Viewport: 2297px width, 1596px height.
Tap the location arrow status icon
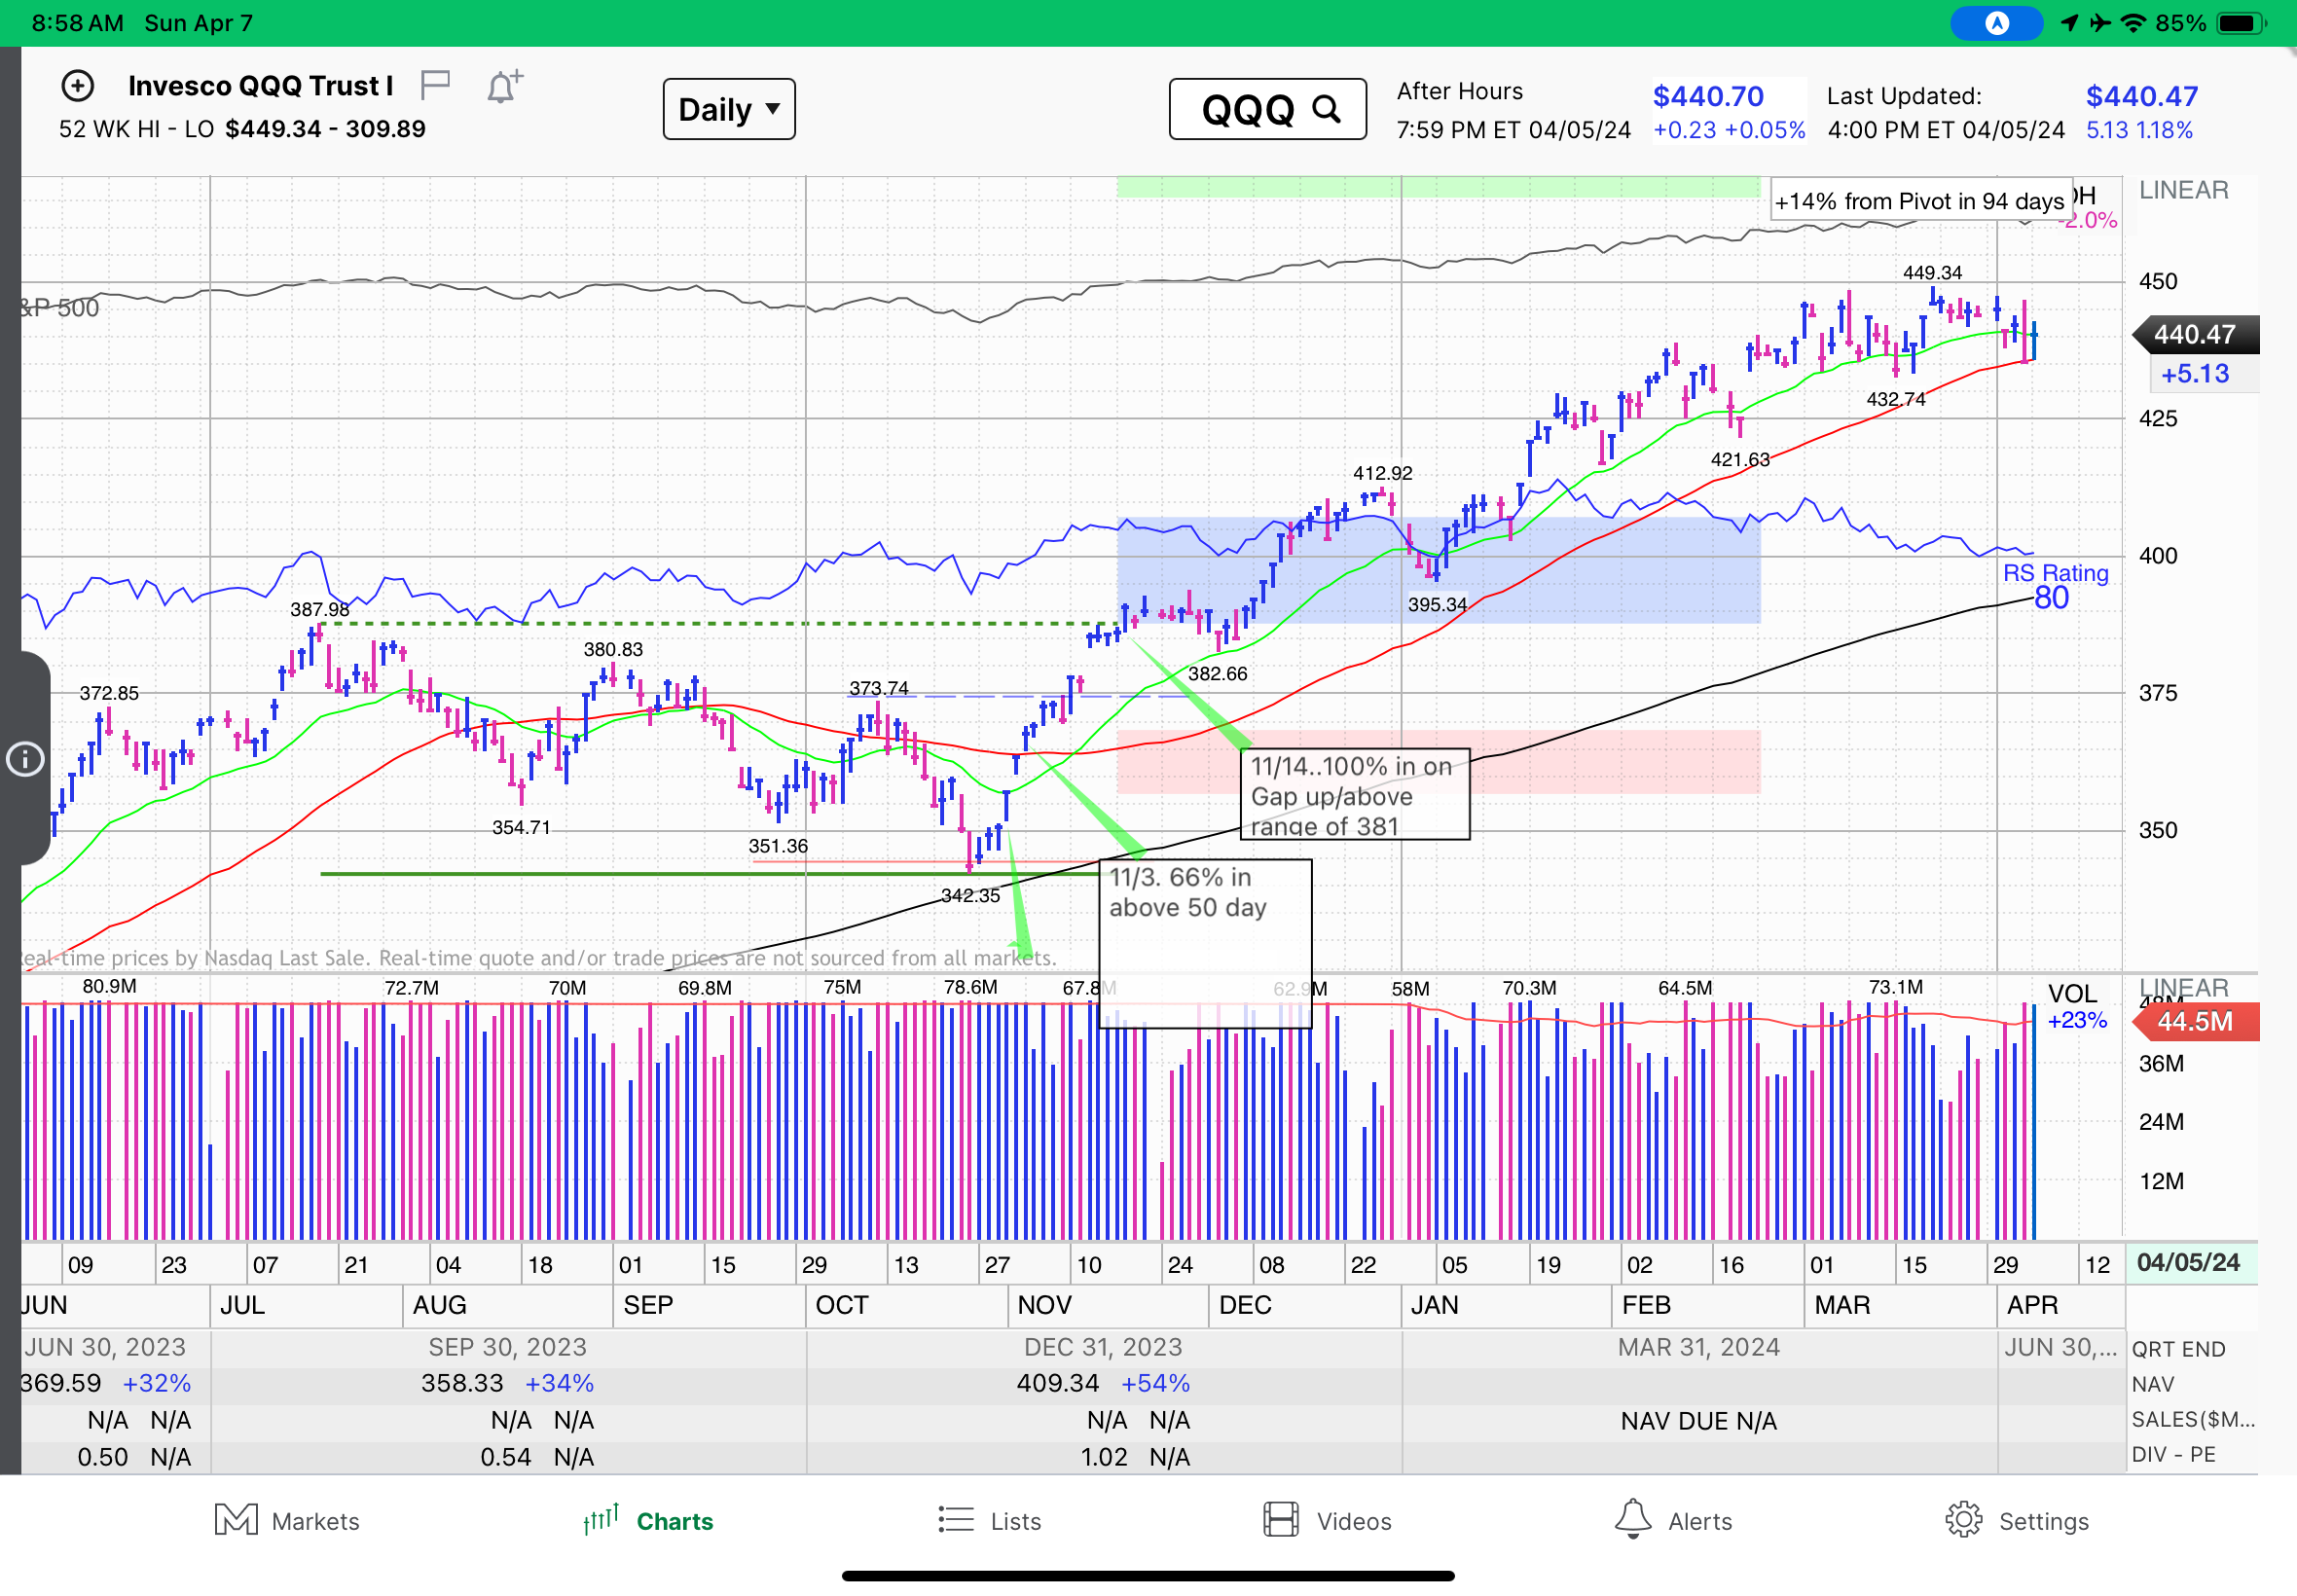(x=2069, y=23)
